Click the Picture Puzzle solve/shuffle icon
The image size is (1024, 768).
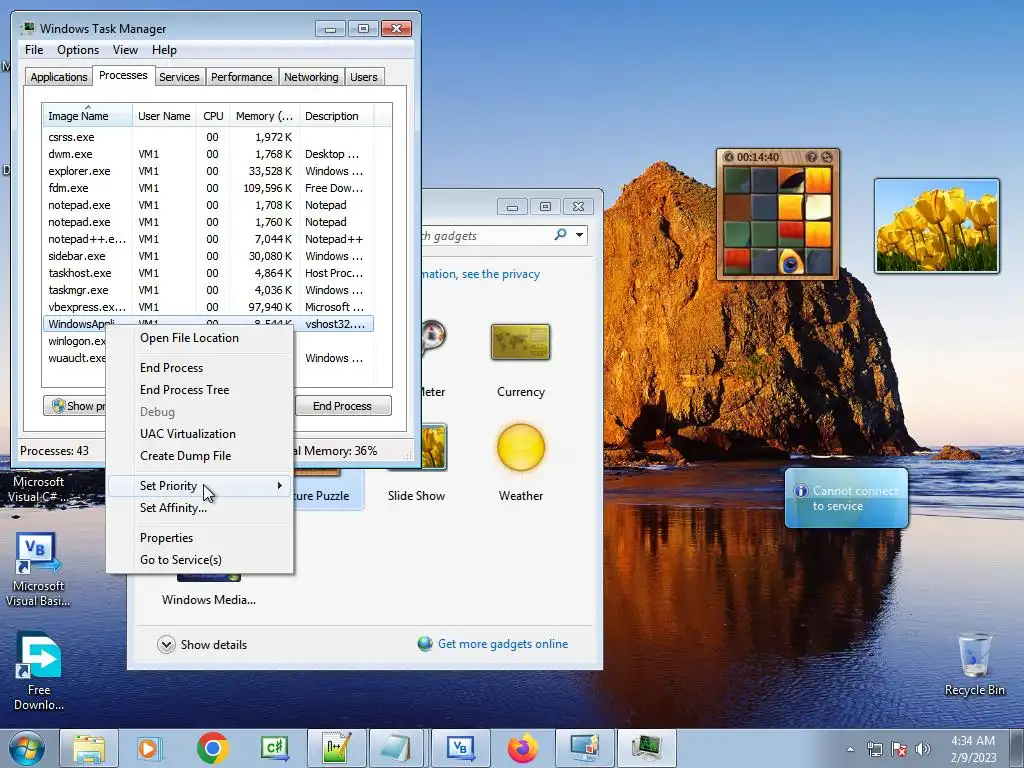click(827, 157)
